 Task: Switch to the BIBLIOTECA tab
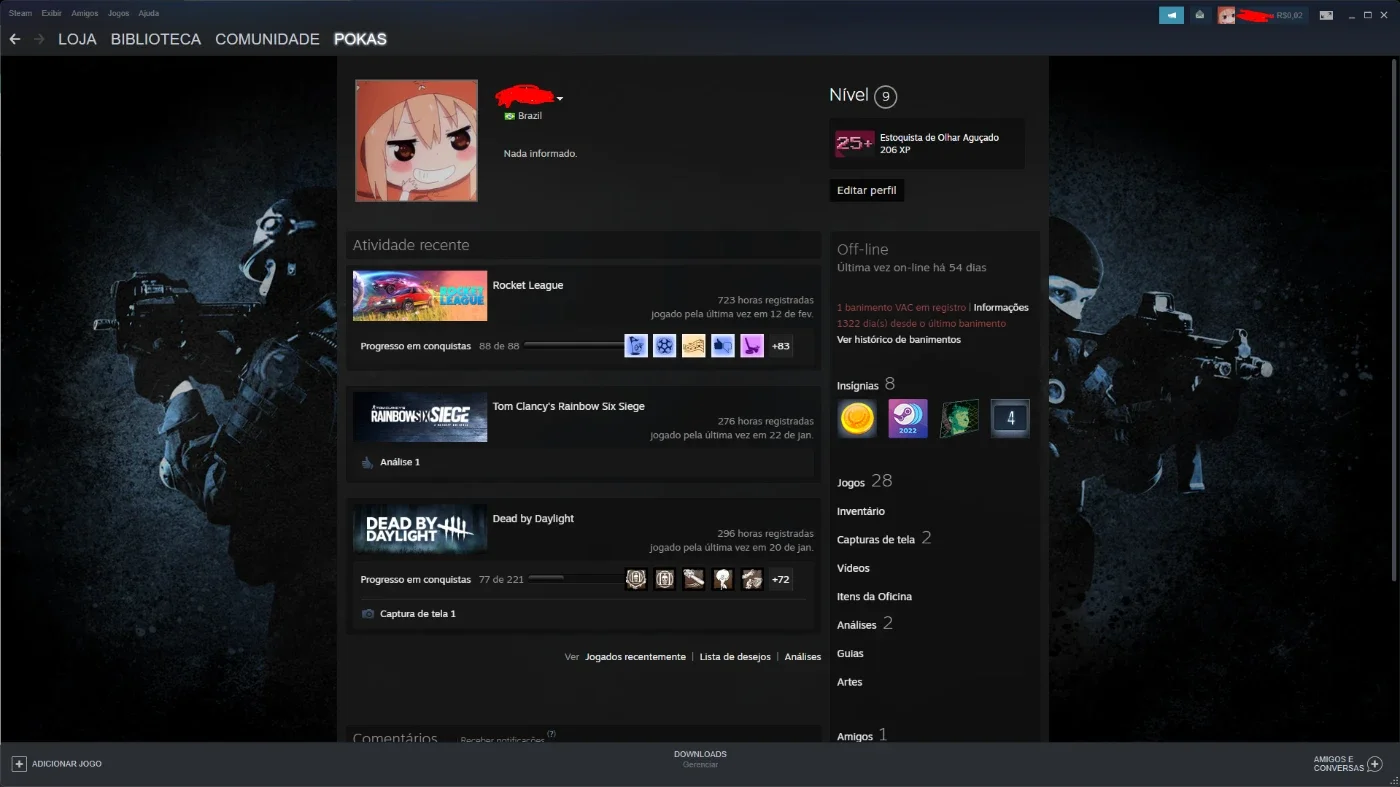[156, 39]
